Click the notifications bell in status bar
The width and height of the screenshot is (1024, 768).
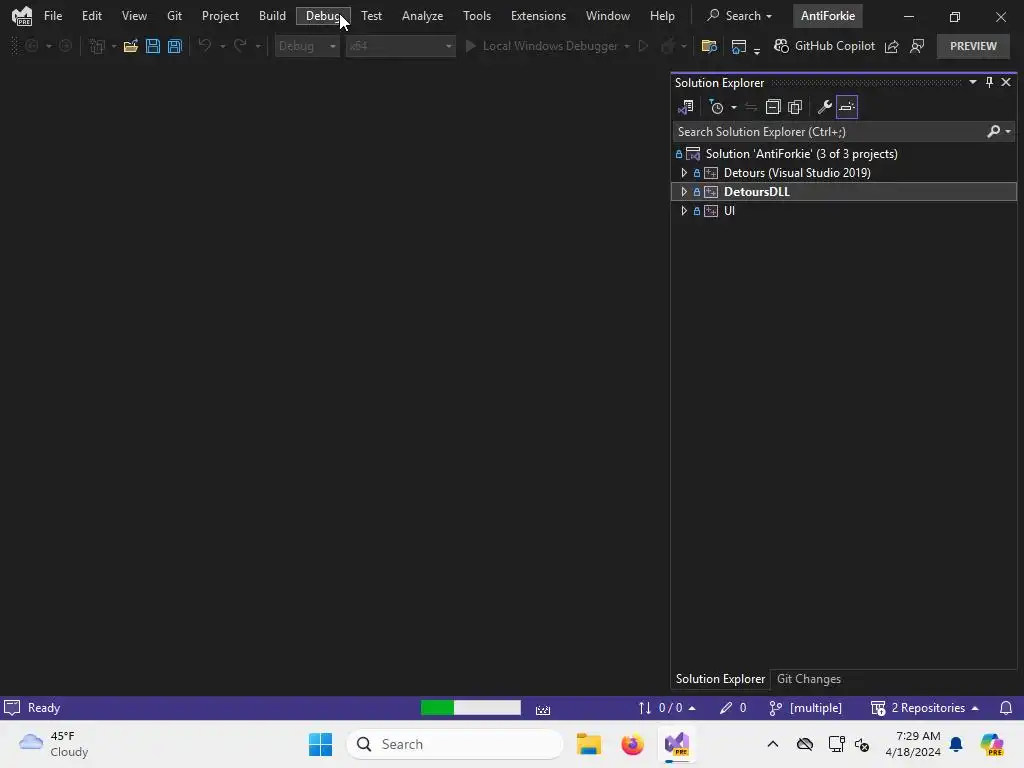1006,708
